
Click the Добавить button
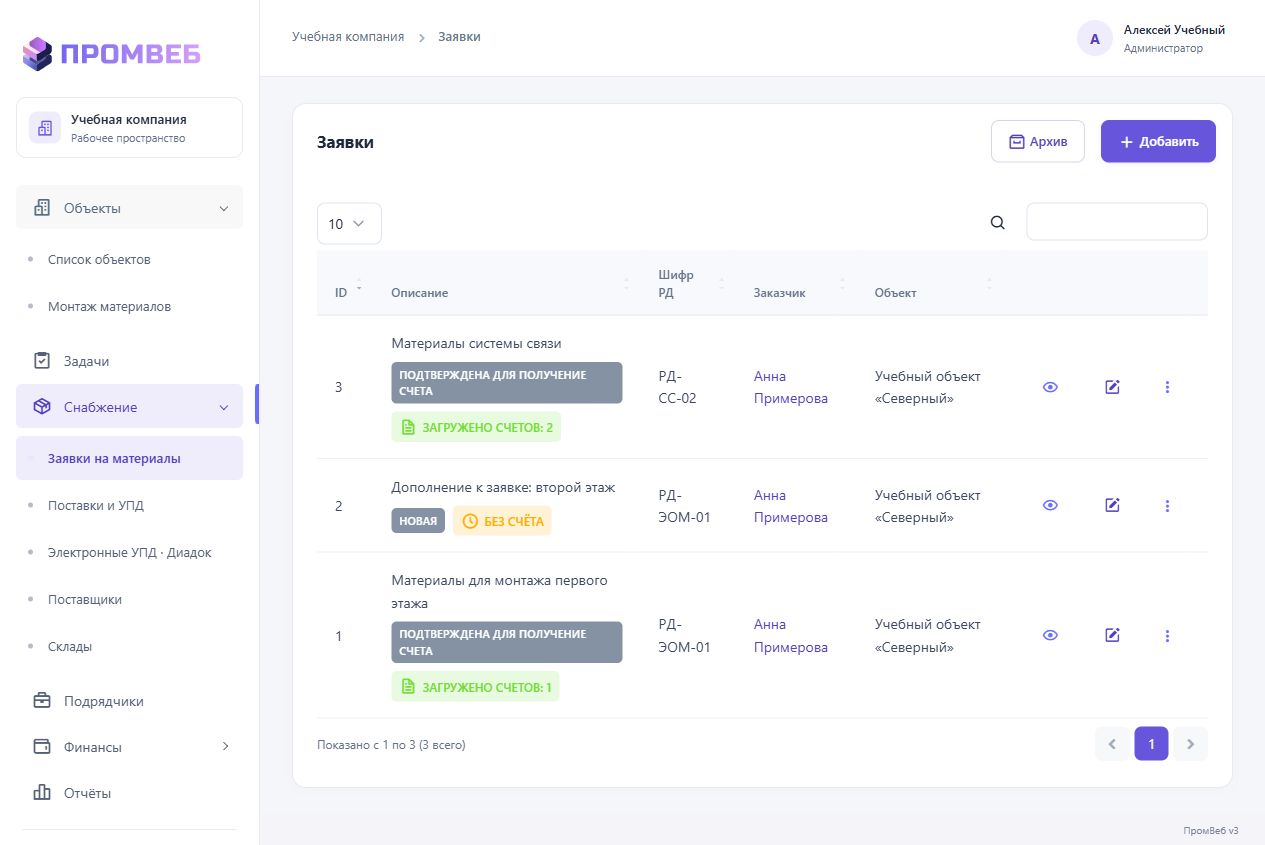[x=1158, y=141]
